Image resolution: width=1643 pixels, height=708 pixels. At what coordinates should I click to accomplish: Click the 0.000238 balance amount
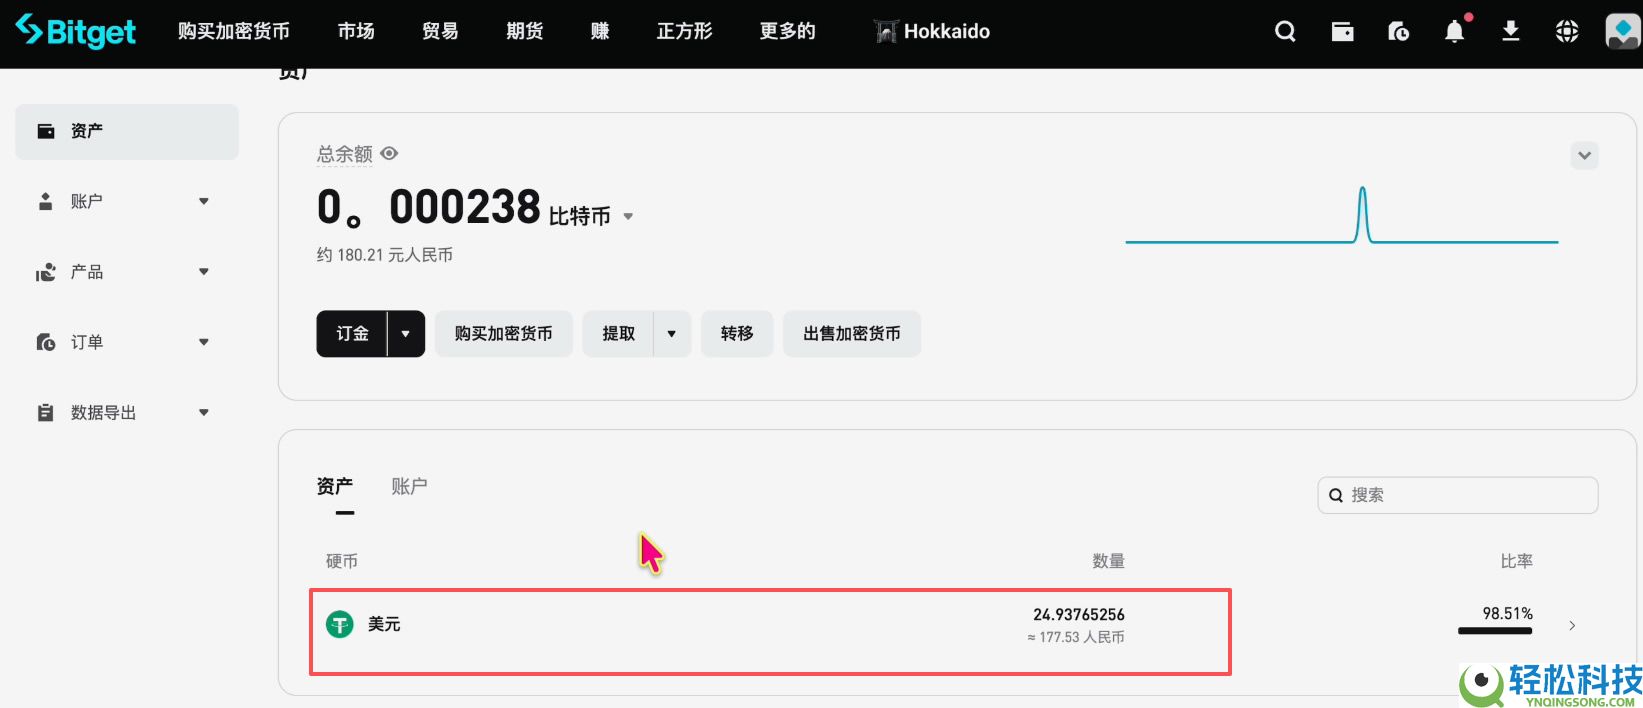(429, 207)
